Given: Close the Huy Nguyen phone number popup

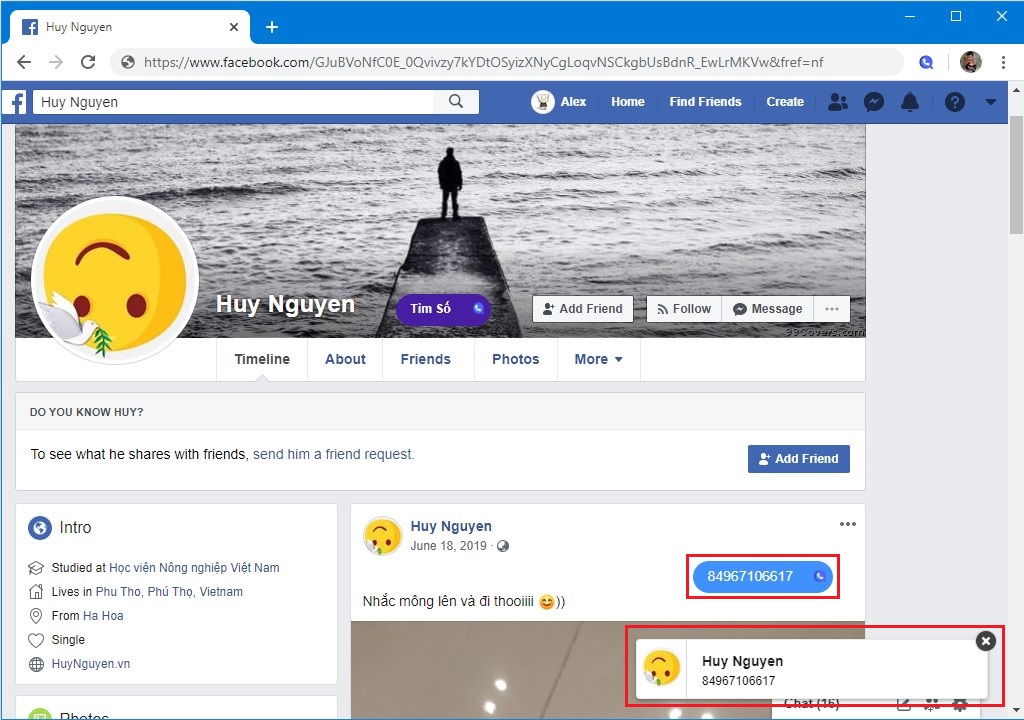Looking at the screenshot, I should pyautogui.click(x=986, y=641).
